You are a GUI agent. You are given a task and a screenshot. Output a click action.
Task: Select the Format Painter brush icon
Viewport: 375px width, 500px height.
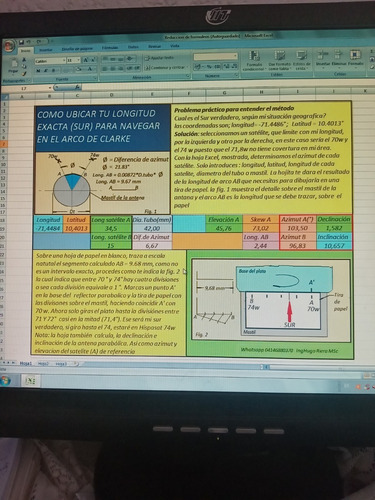tap(24, 74)
